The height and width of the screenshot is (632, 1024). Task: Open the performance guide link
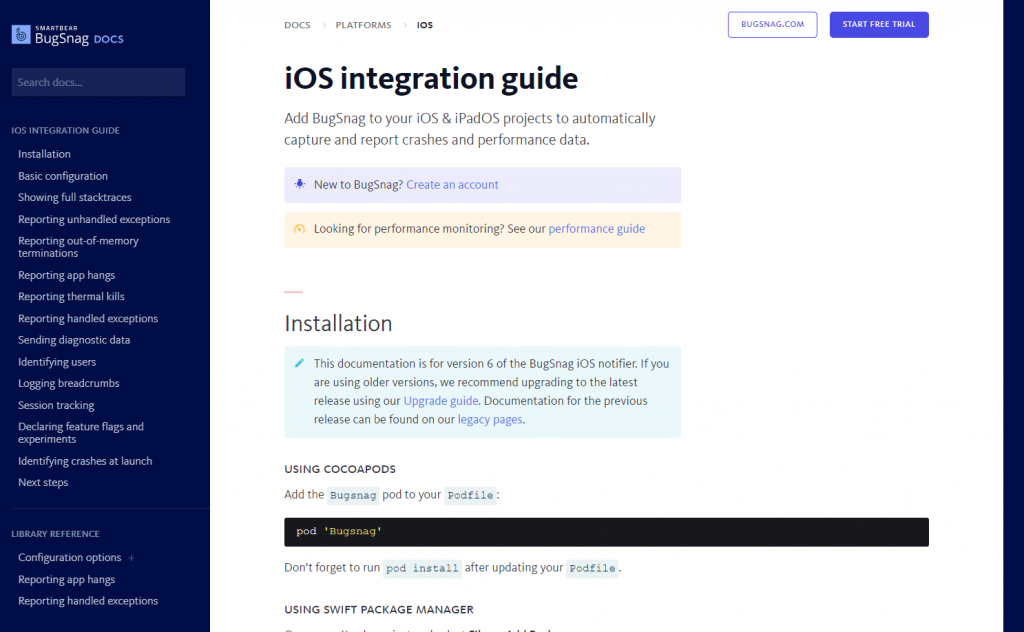pos(596,229)
